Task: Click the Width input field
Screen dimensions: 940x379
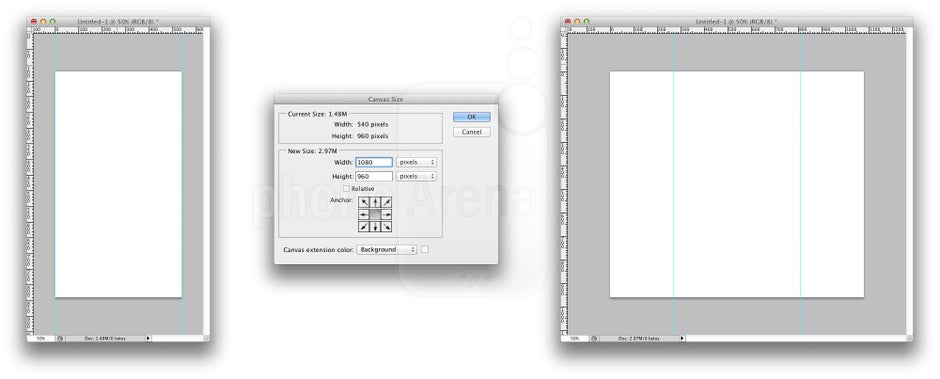Action: click(x=374, y=162)
